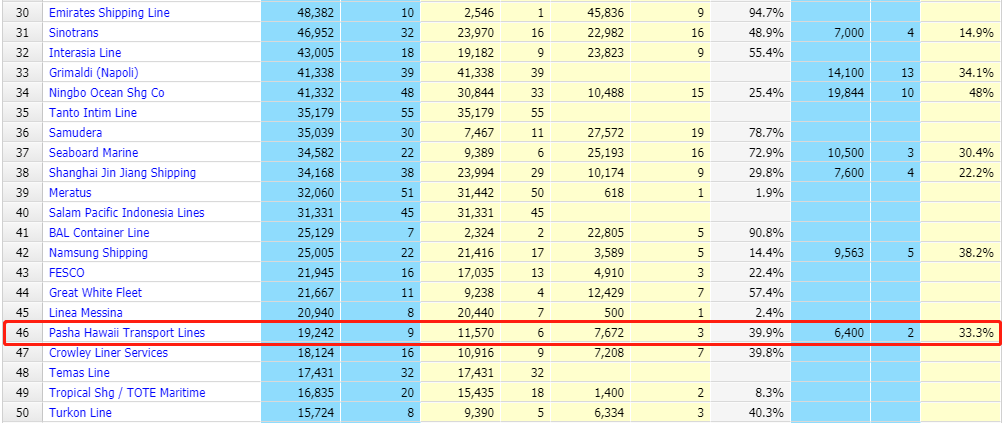Select the 7,000 cell in the Sinotrans row
Image resolution: width=1005 pixels, height=423 pixels.
(830, 32)
